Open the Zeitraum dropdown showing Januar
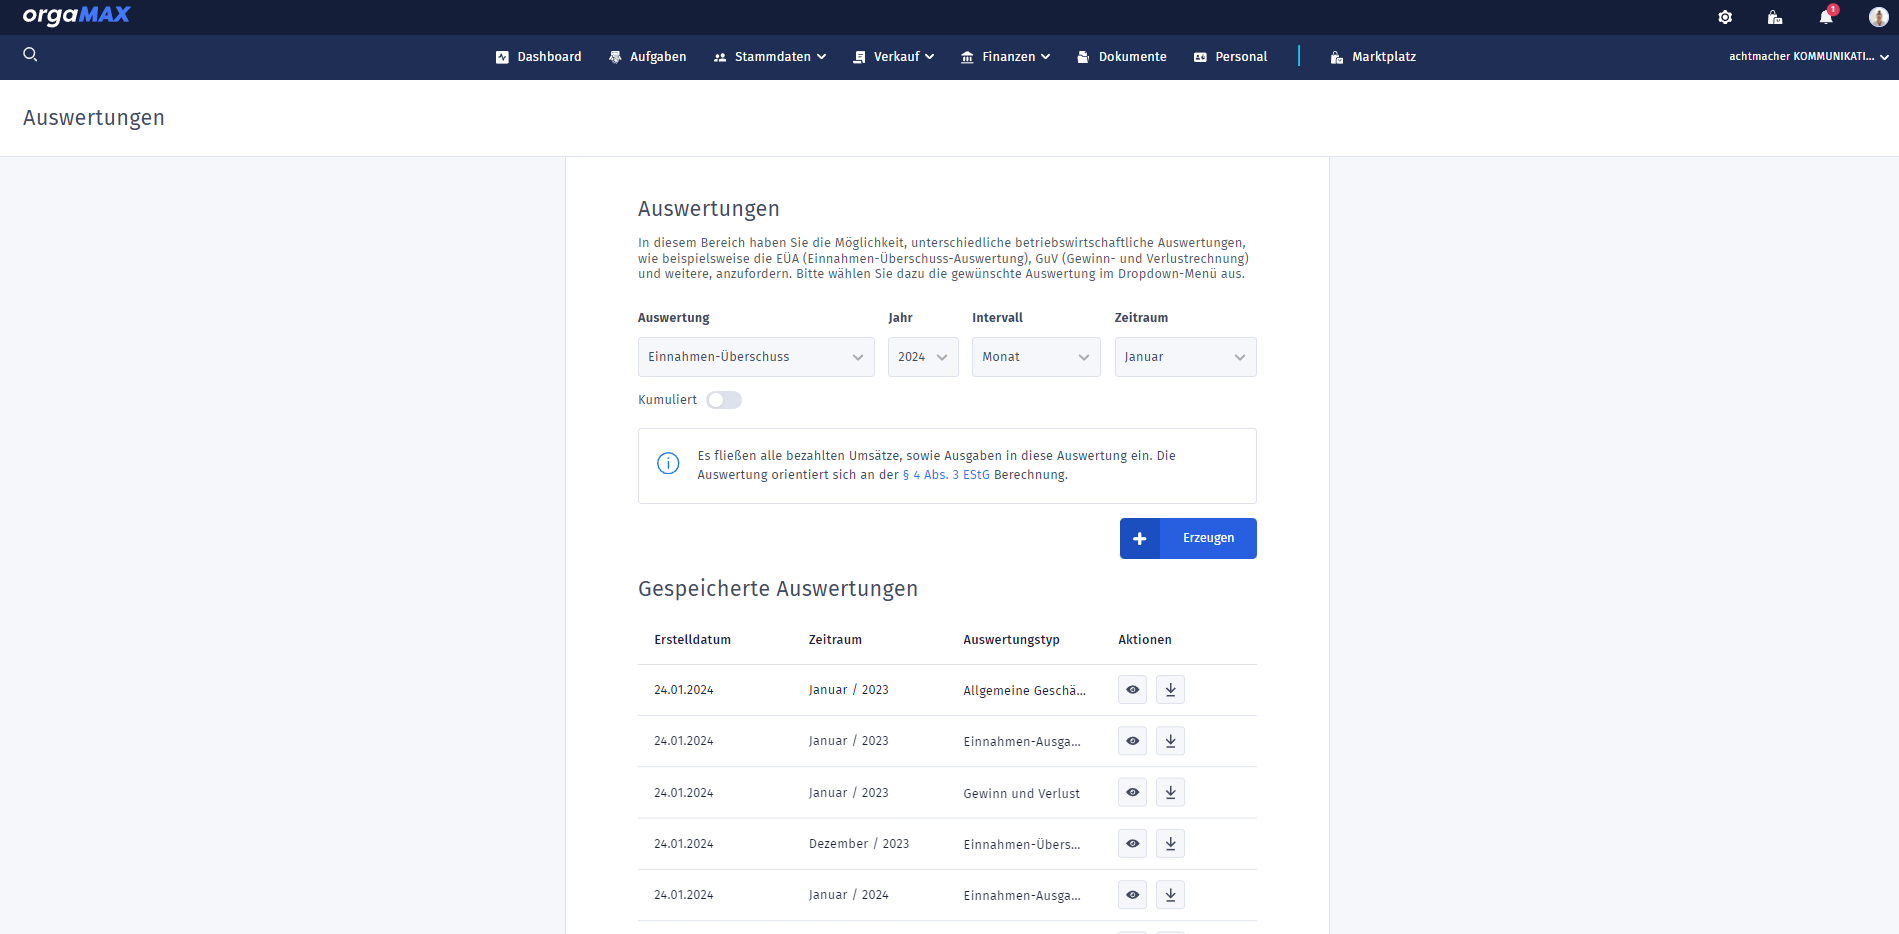 [1186, 357]
